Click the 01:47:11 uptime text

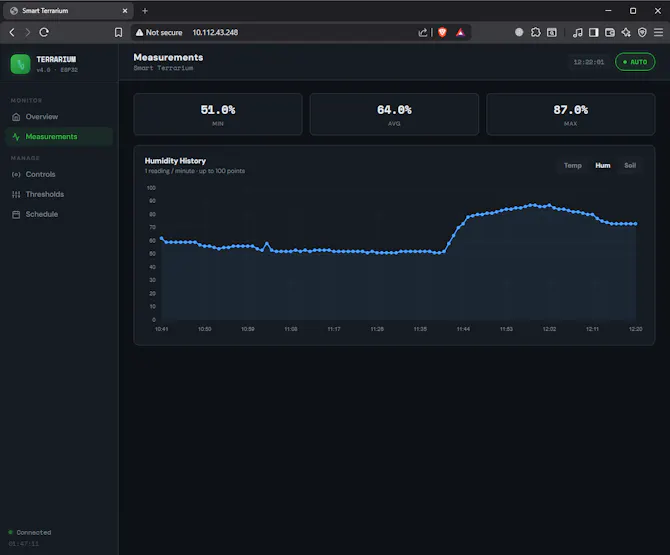24,544
